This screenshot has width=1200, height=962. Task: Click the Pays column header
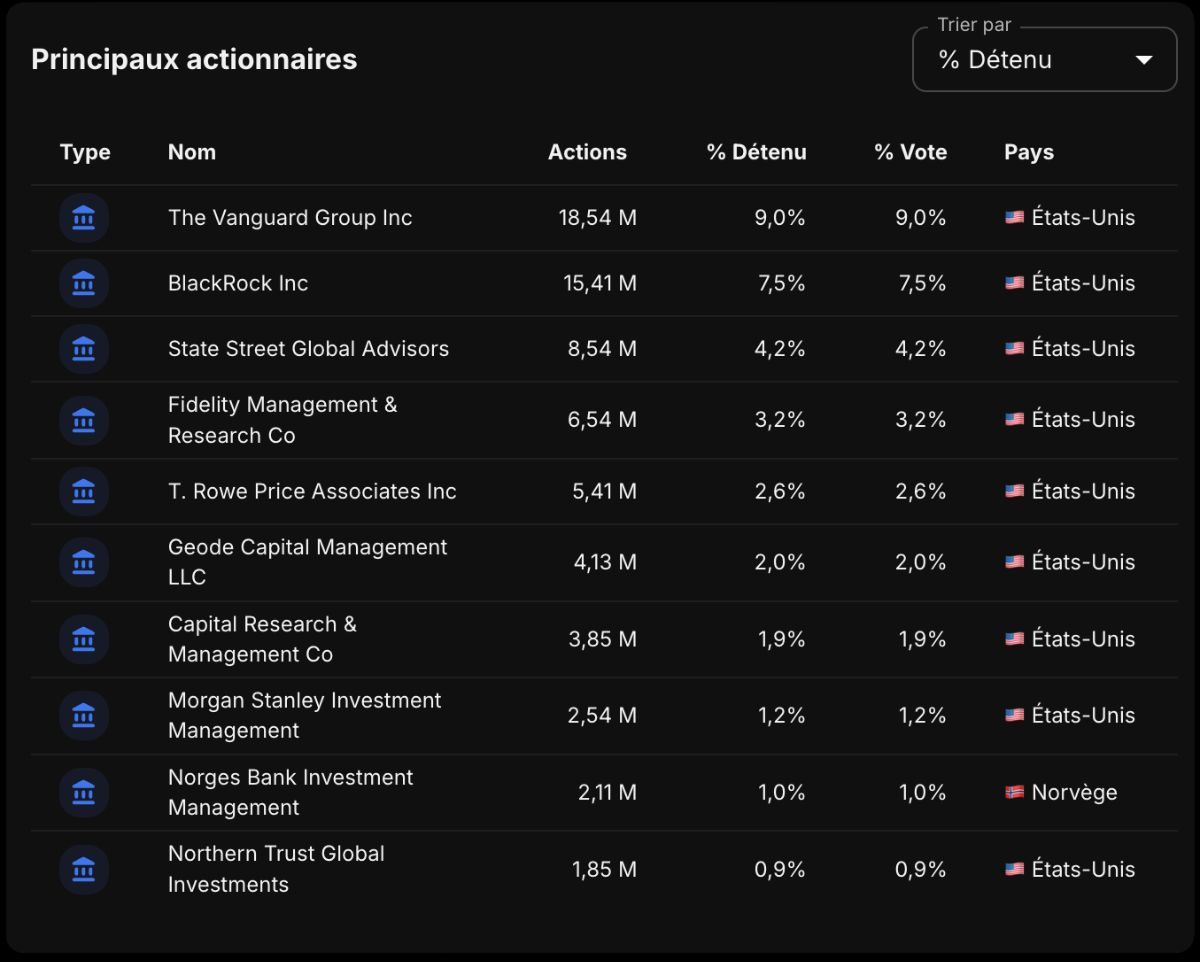(1029, 152)
